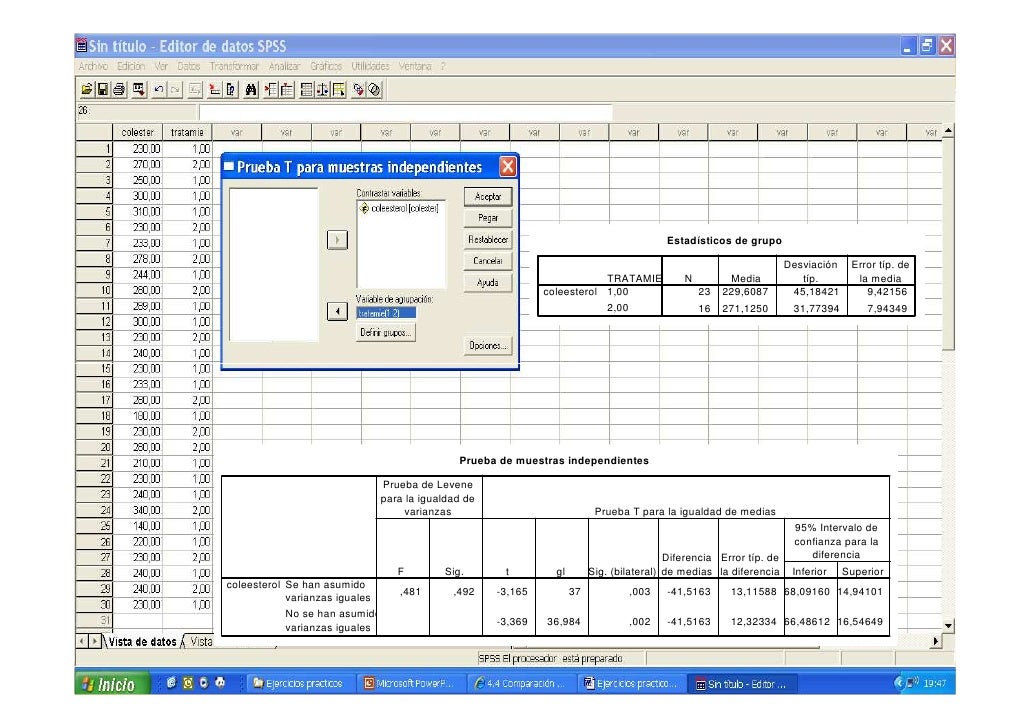Click the greyed Go to chart toolbar icon
This screenshot has height=728, width=1030.
pos(195,89)
